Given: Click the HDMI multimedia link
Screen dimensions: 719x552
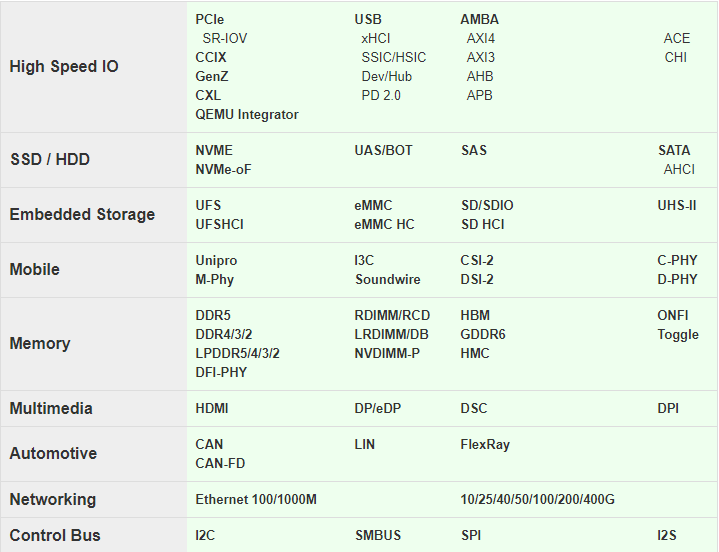Looking at the screenshot, I should click(212, 408).
